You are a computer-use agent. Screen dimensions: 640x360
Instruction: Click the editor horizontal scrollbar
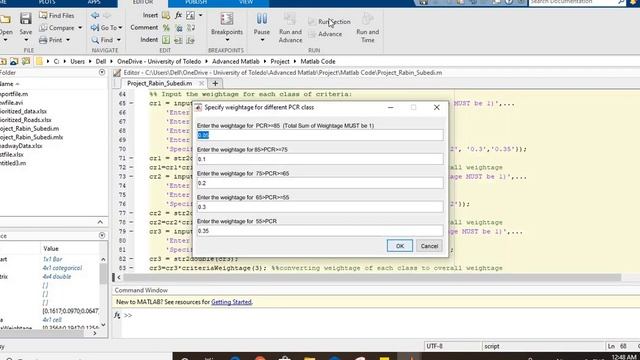(372, 277)
